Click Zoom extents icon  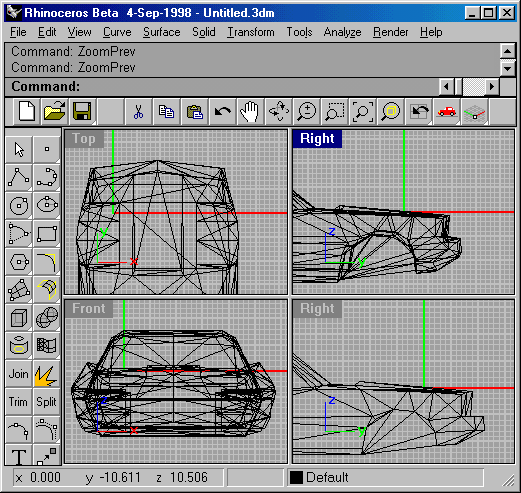tap(362, 111)
